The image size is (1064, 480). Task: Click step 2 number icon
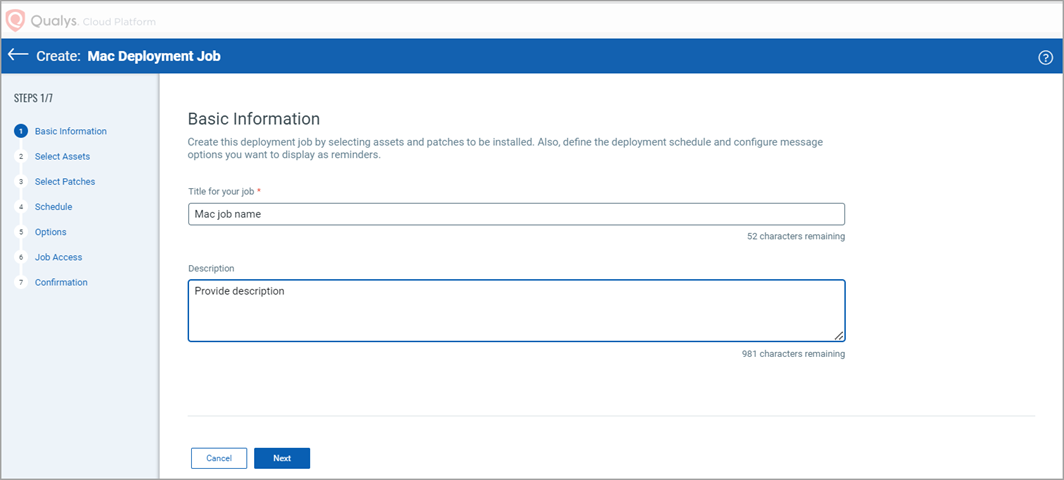coord(20,157)
